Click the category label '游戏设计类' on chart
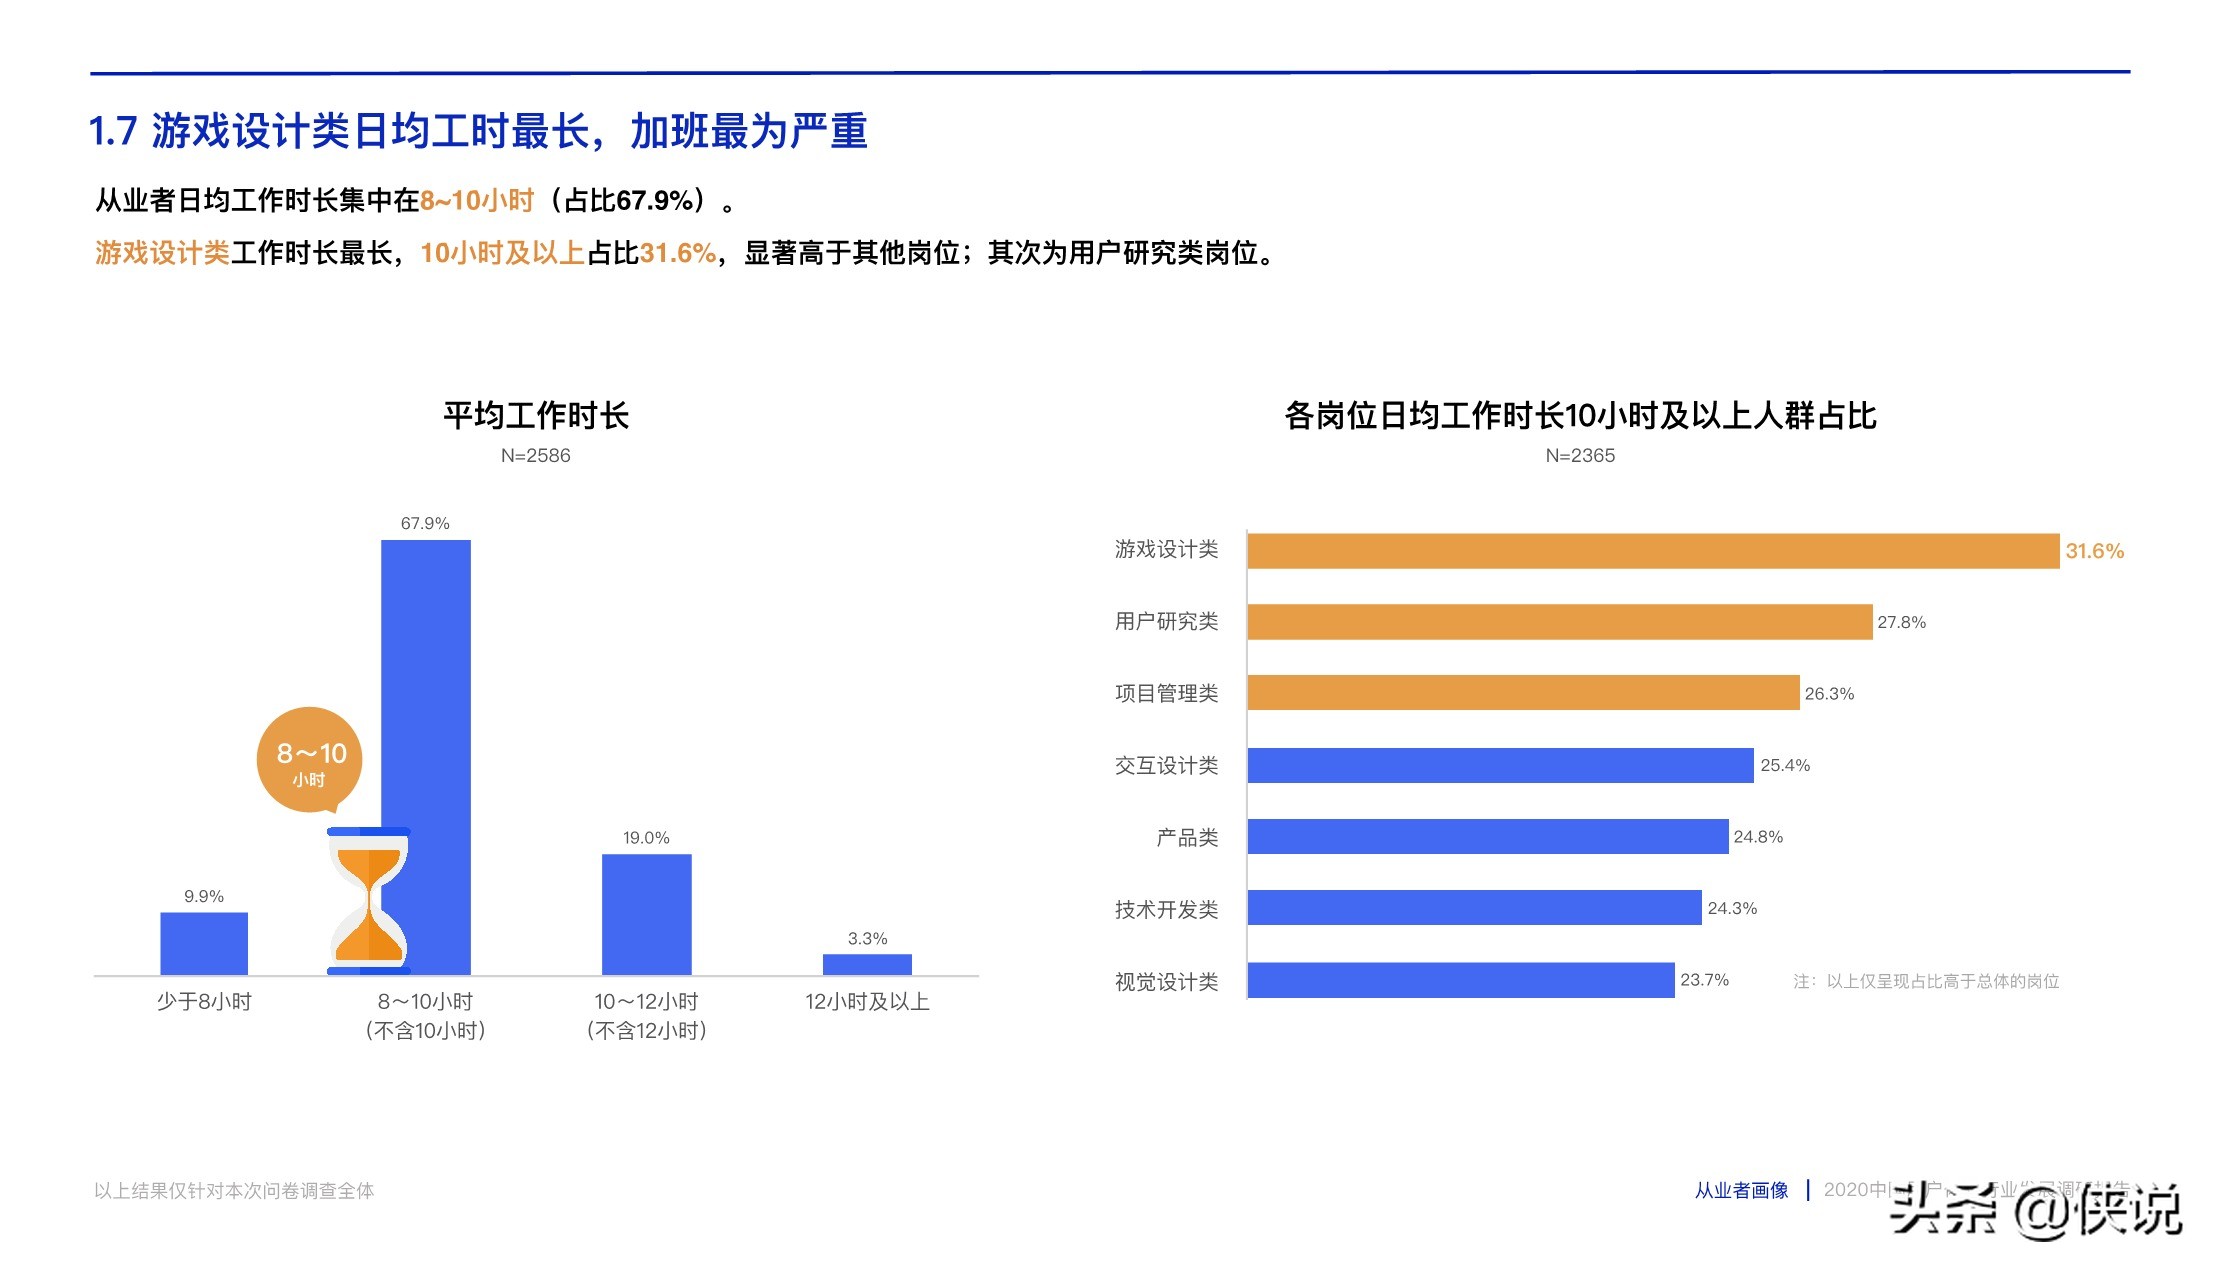The height and width of the screenshot is (1275, 2221). [x=1166, y=549]
